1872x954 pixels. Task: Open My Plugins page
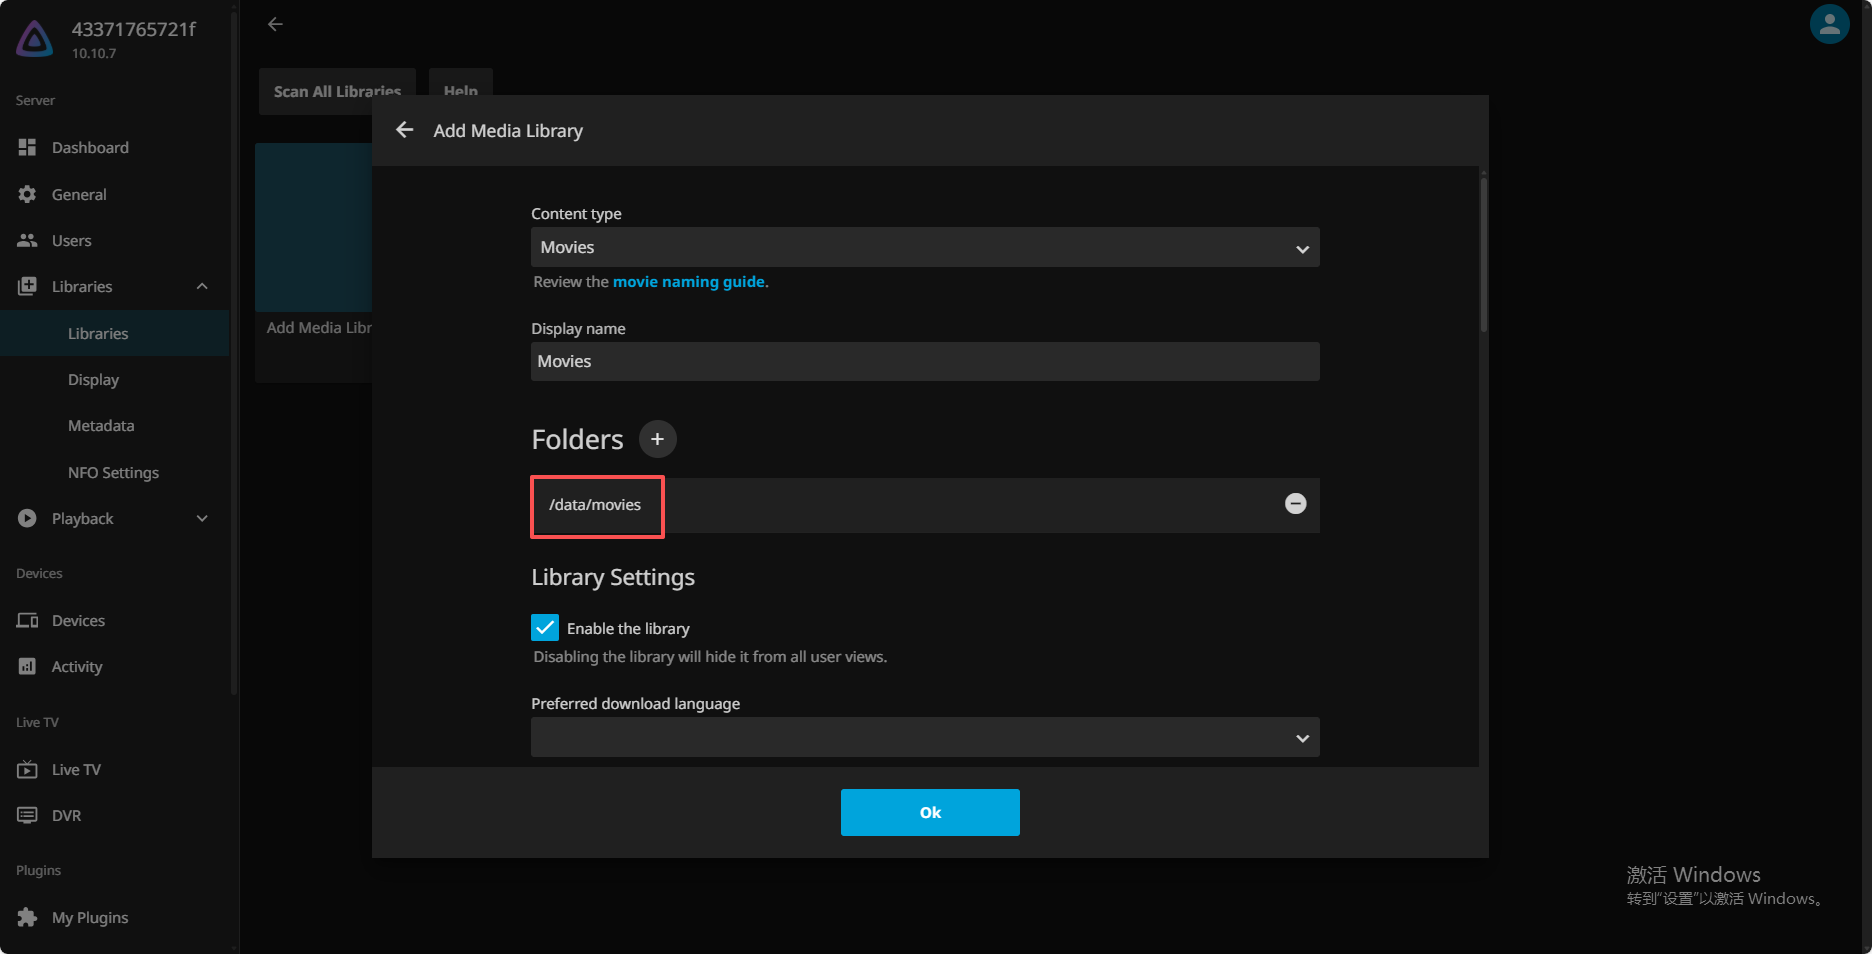coord(115,917)
